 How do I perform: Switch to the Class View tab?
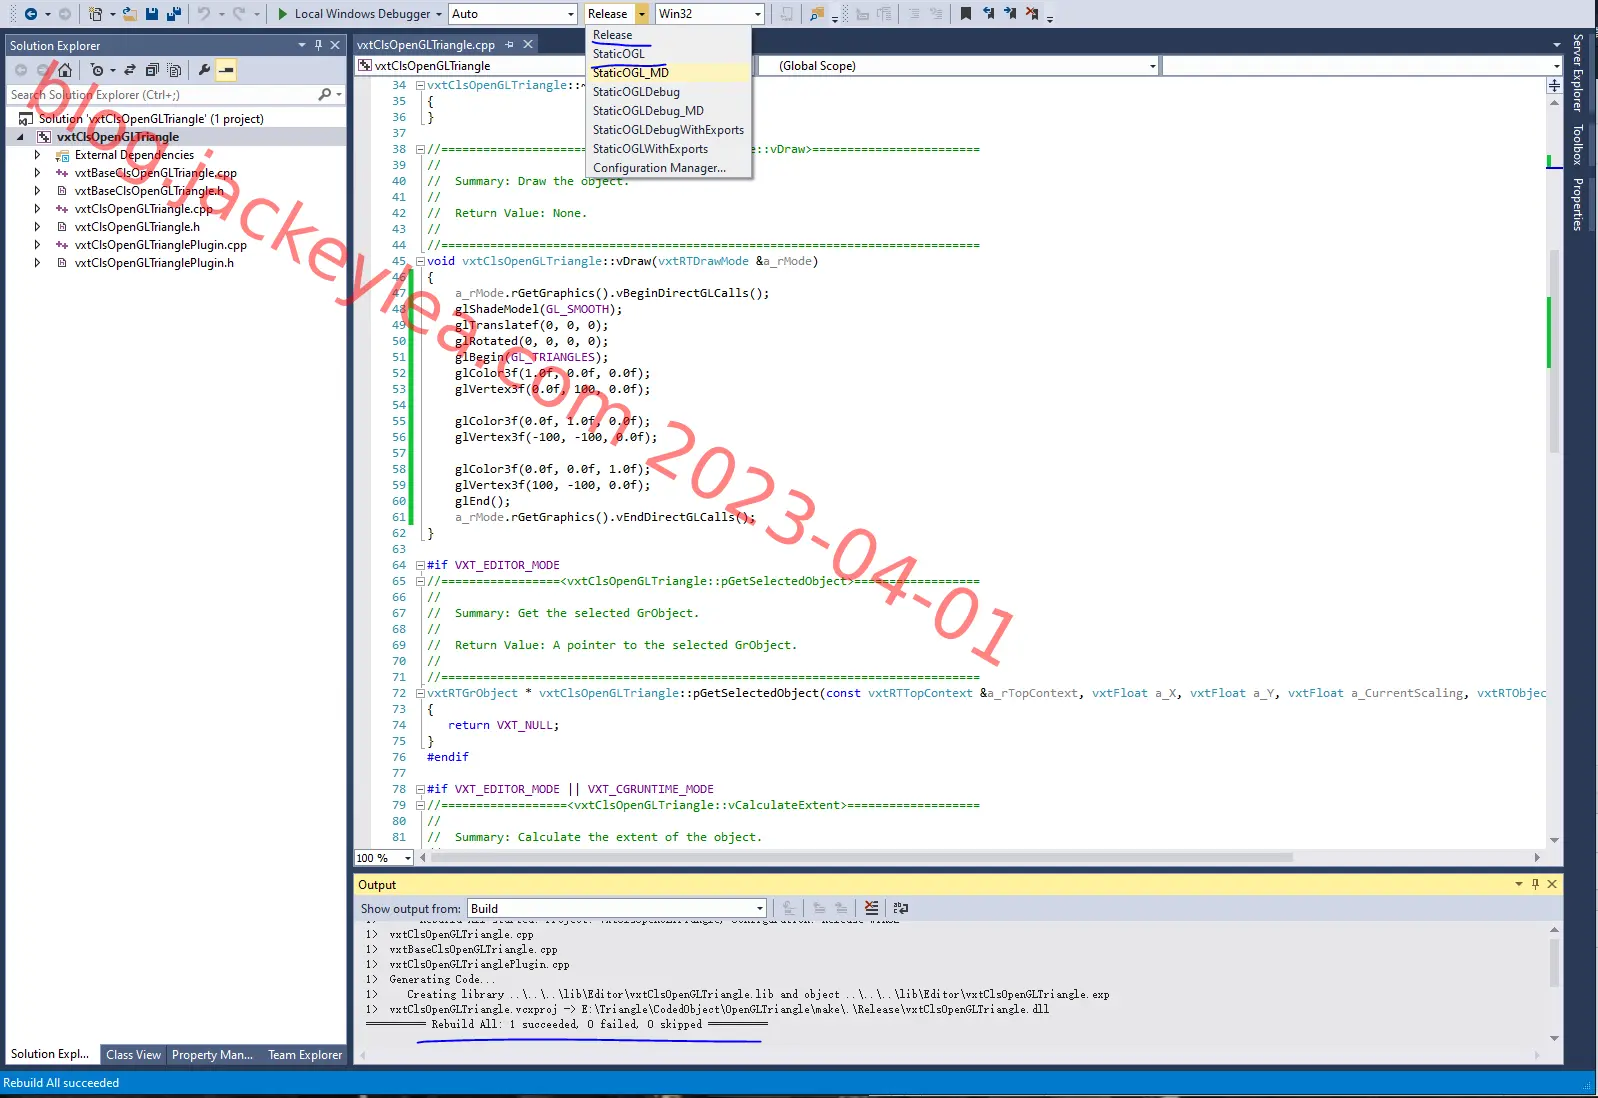tap(133, 1054)
